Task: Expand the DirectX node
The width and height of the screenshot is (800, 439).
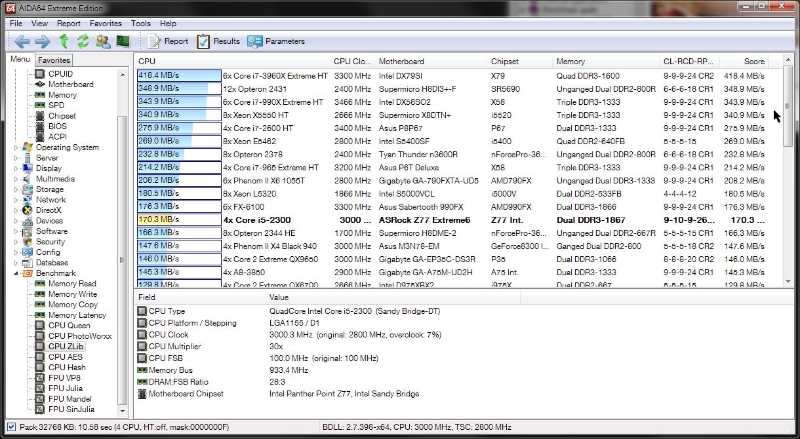Action: (x=16, y=210)
